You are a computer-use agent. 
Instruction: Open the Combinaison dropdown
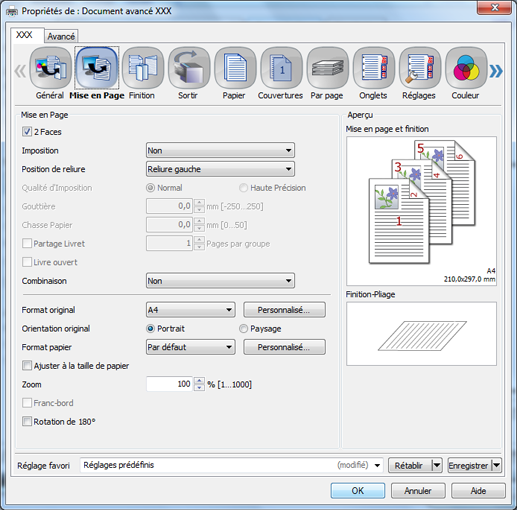click(220, 281)
